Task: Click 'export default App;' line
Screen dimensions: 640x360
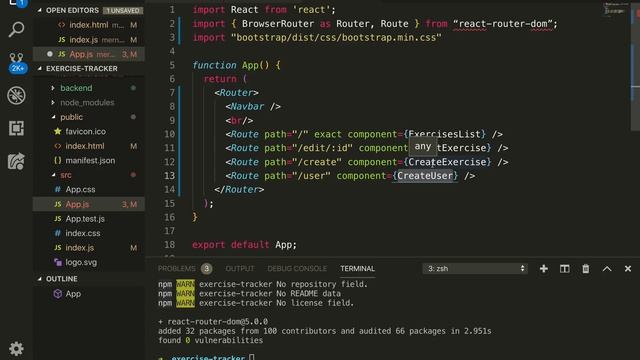Action: coord(244,244)
